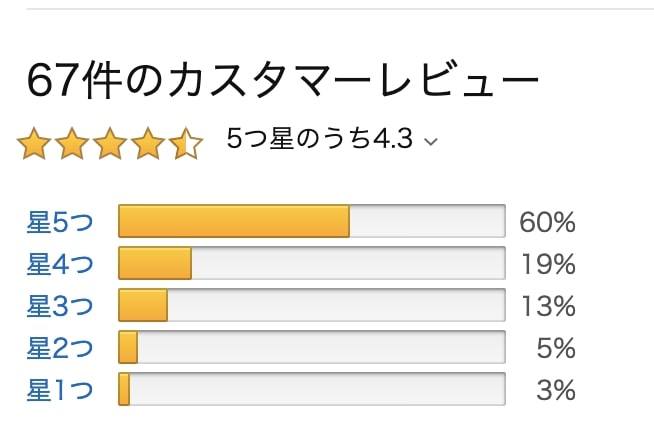
Task: Click the third gold rating star
Action: coord(110,144)
